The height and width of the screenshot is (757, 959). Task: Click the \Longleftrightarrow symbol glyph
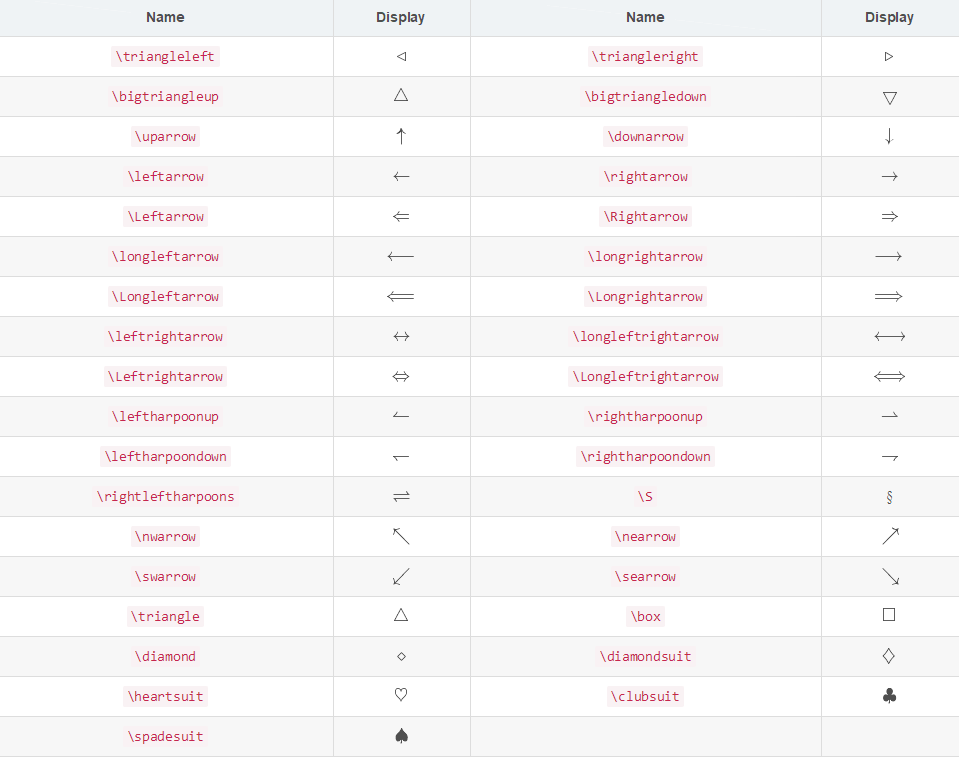click(x=890, y=377)
